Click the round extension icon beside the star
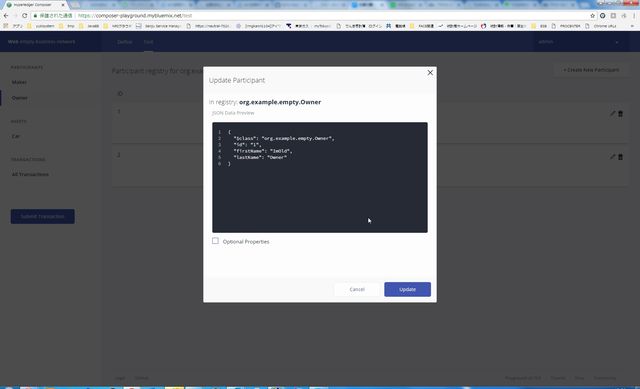Image resolution: width=640 pixels, height=389 pixels. [x=602, y=16]
